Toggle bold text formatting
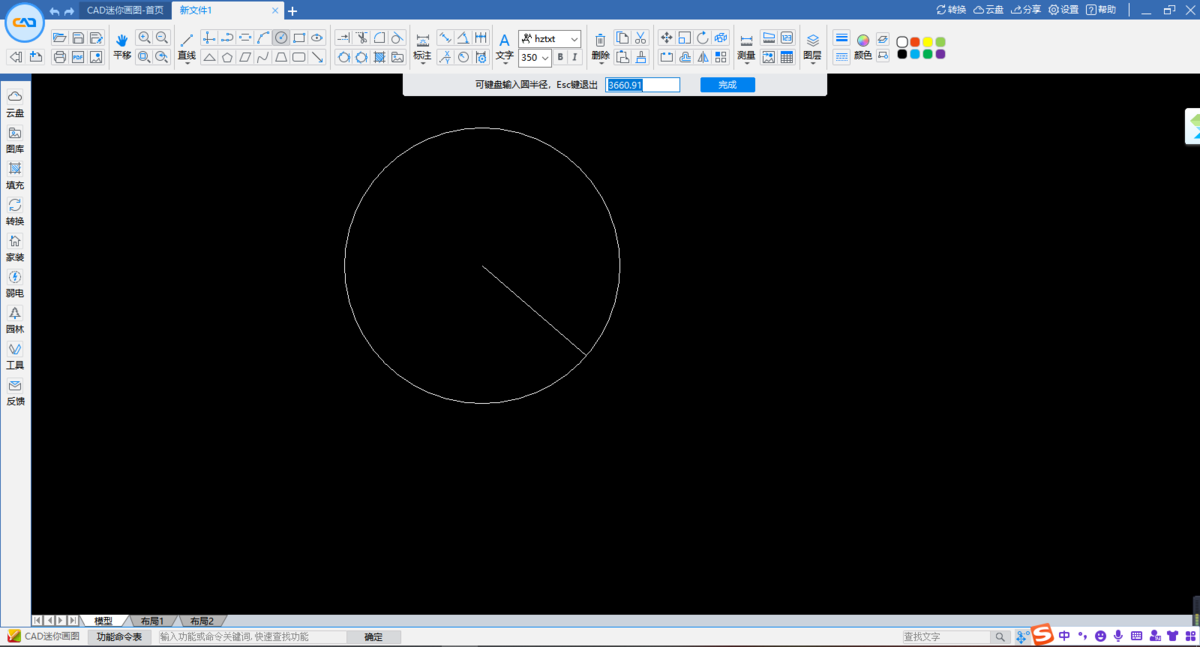This screenshot has height=647, width=1200. tap(559, 57)
